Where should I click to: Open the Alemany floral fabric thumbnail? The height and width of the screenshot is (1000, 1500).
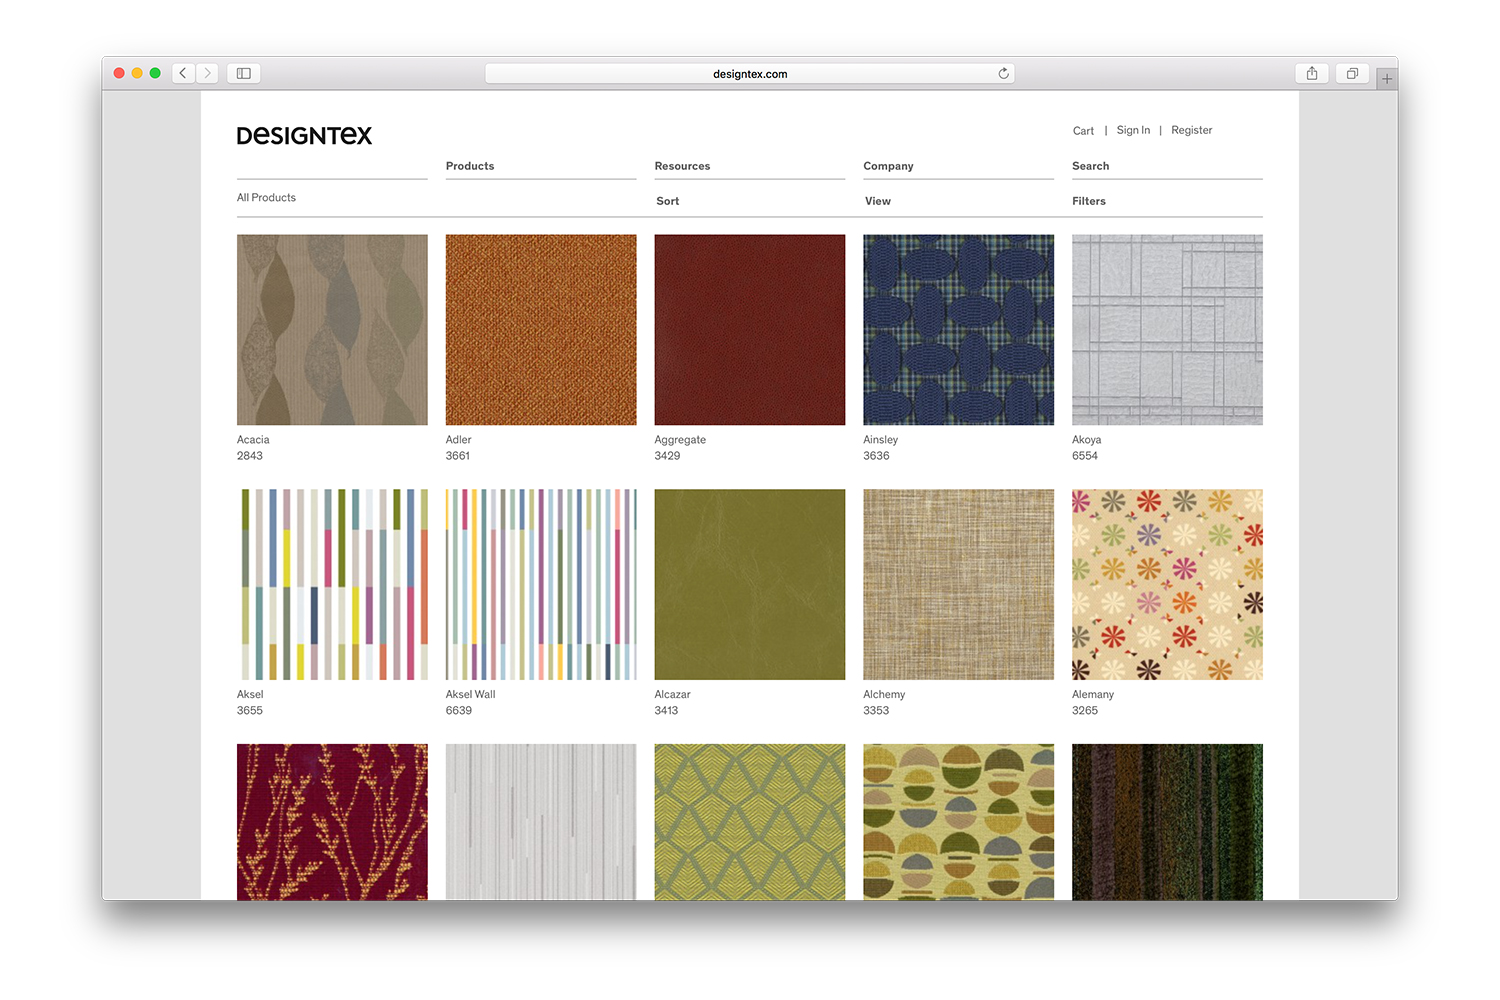point(1167,584)
